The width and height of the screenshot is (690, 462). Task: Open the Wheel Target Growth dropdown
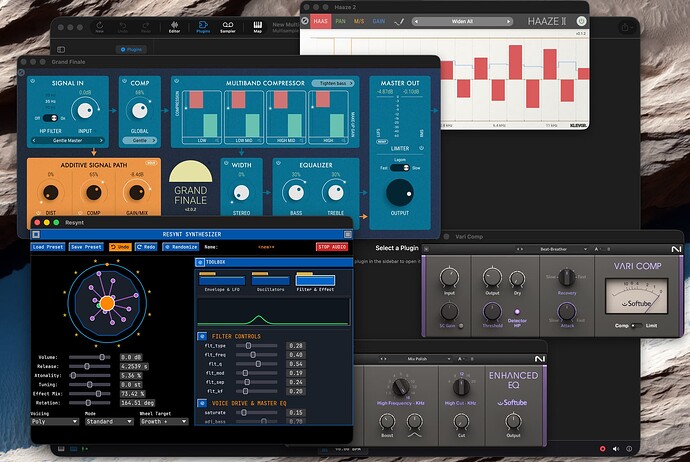click(x=164, y=422)
